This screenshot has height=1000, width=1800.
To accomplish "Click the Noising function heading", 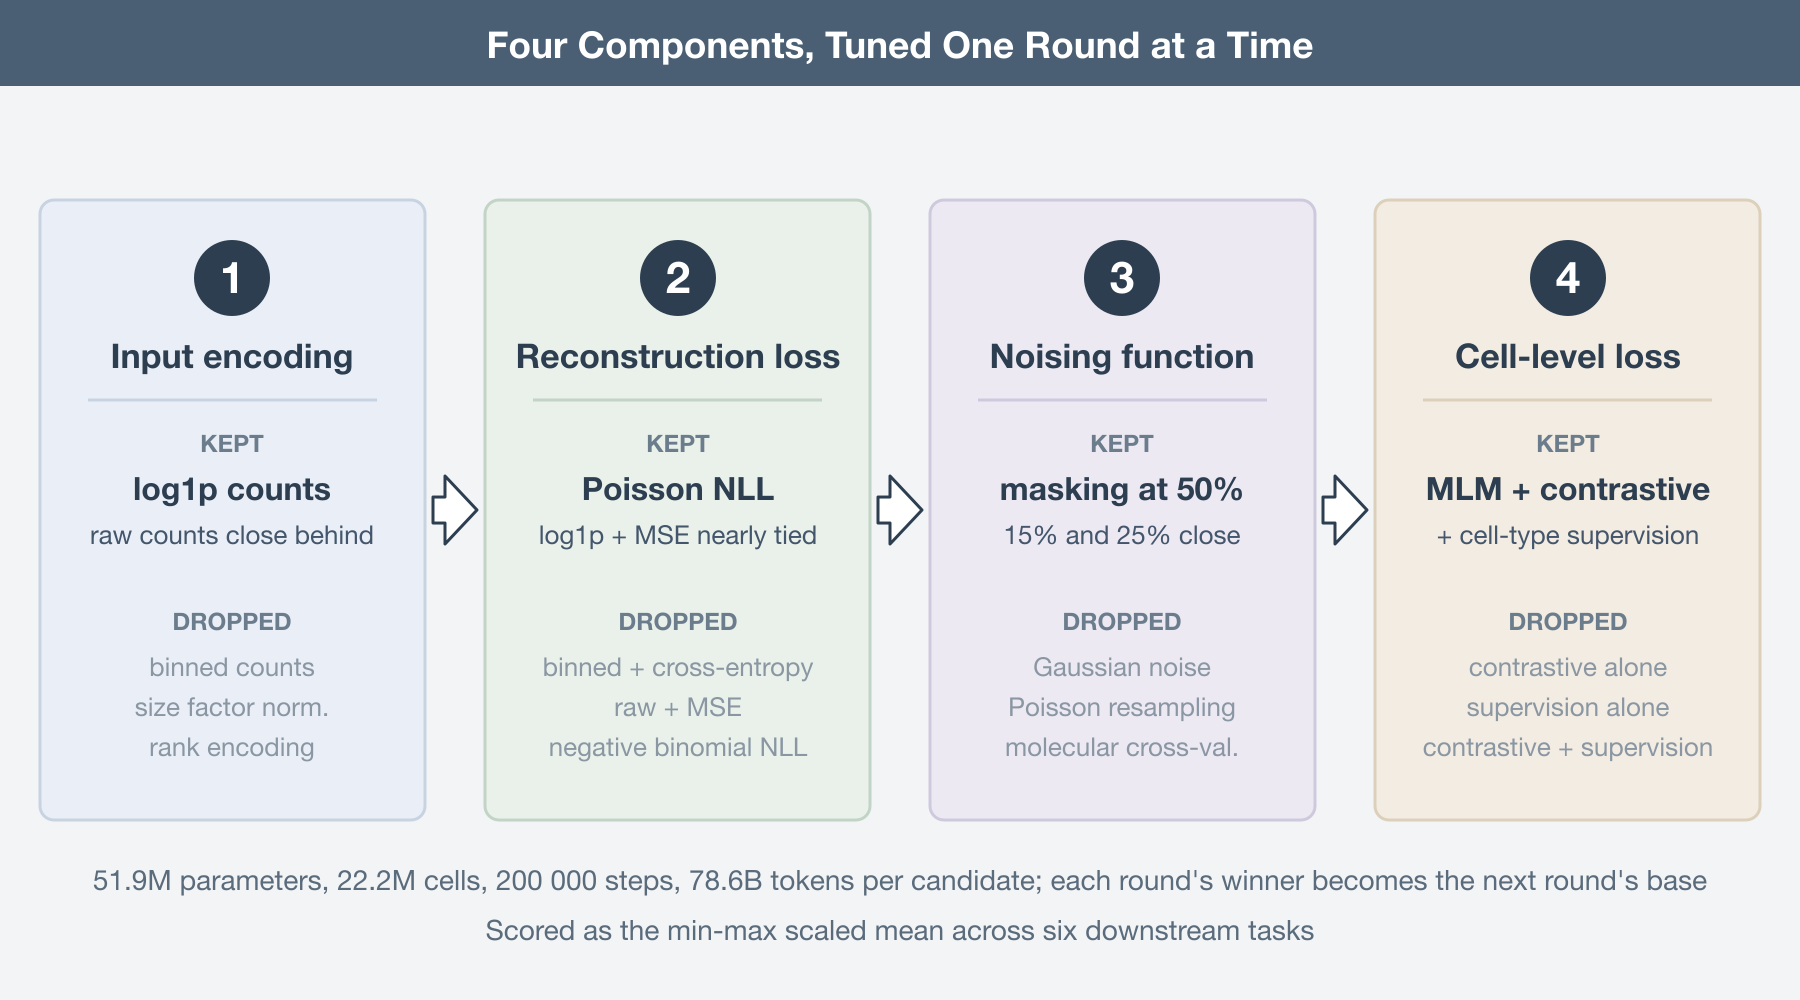I will tap(1122, 357).
